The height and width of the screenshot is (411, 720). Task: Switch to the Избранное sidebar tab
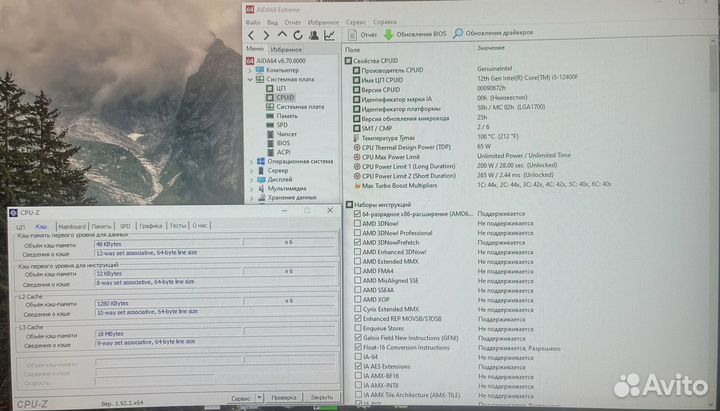(x=286, y=49)
